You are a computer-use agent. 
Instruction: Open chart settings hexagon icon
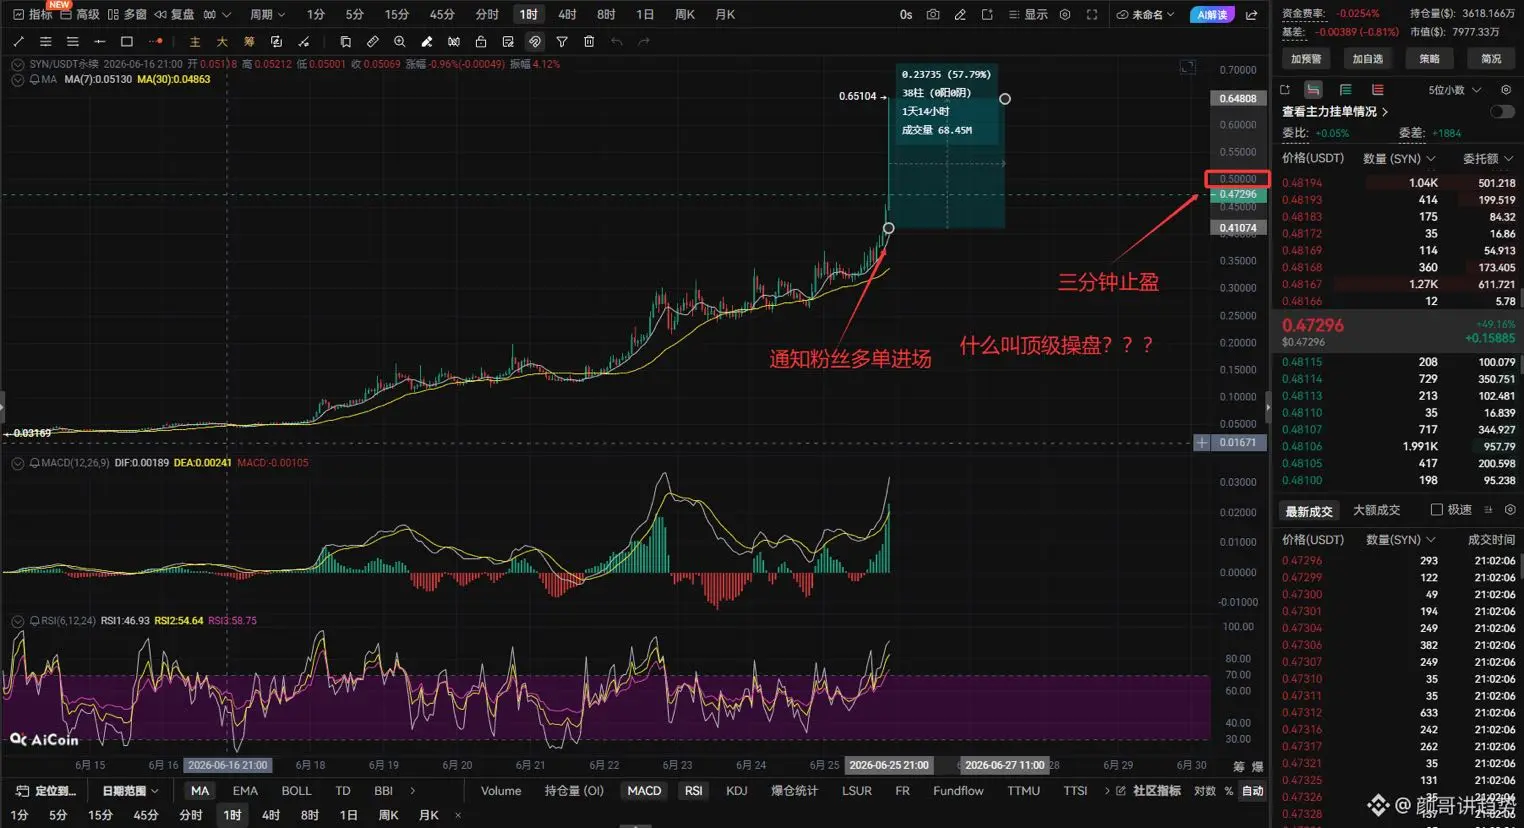[x=1065, y=15]
